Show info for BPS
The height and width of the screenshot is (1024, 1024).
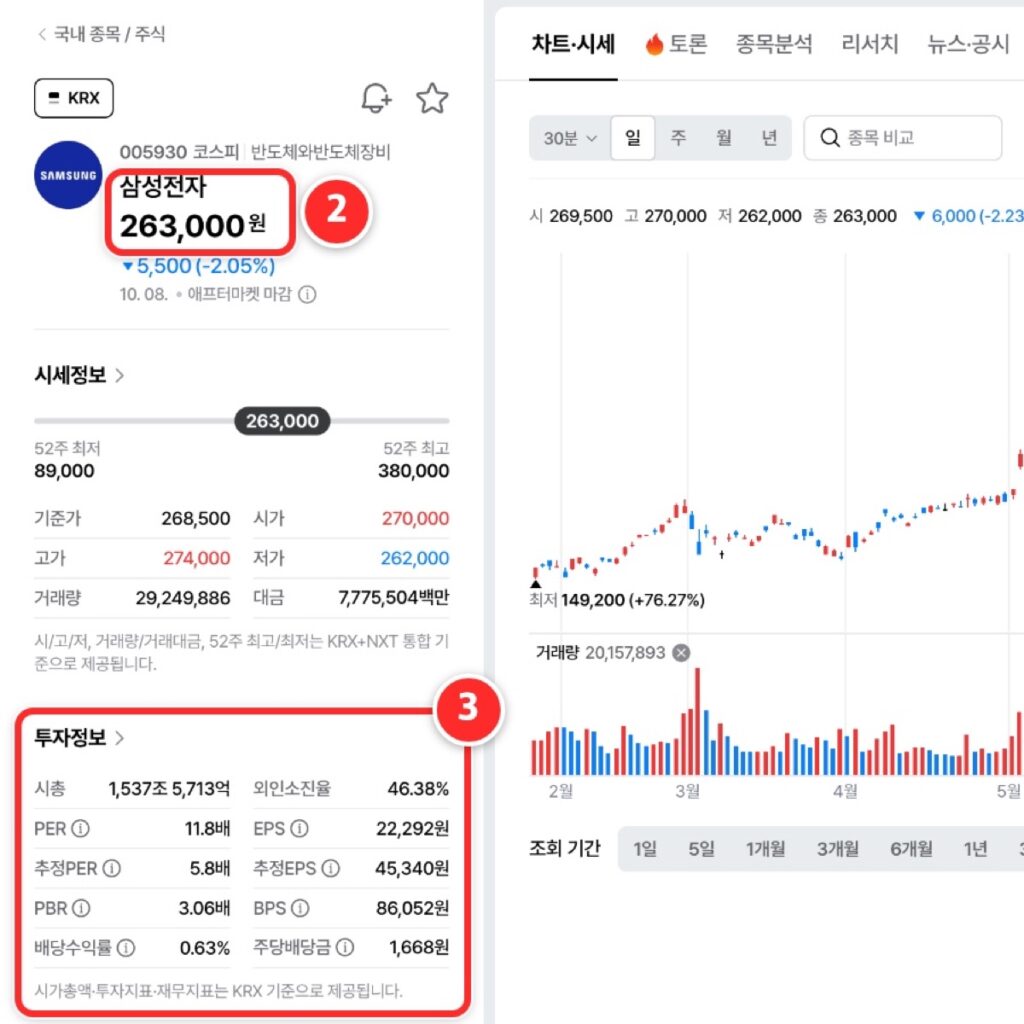coord(300,908)
